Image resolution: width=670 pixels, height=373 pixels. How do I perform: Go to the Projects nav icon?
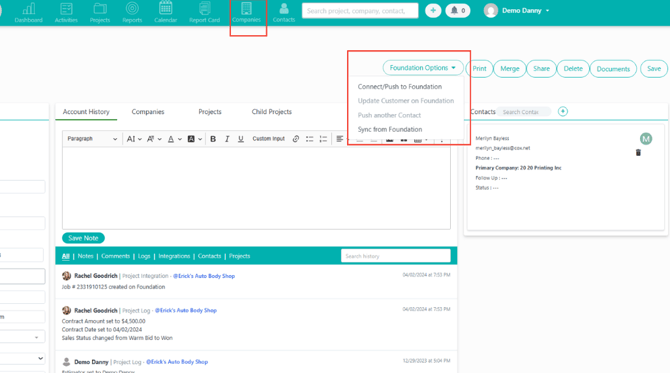click(100, 12)
